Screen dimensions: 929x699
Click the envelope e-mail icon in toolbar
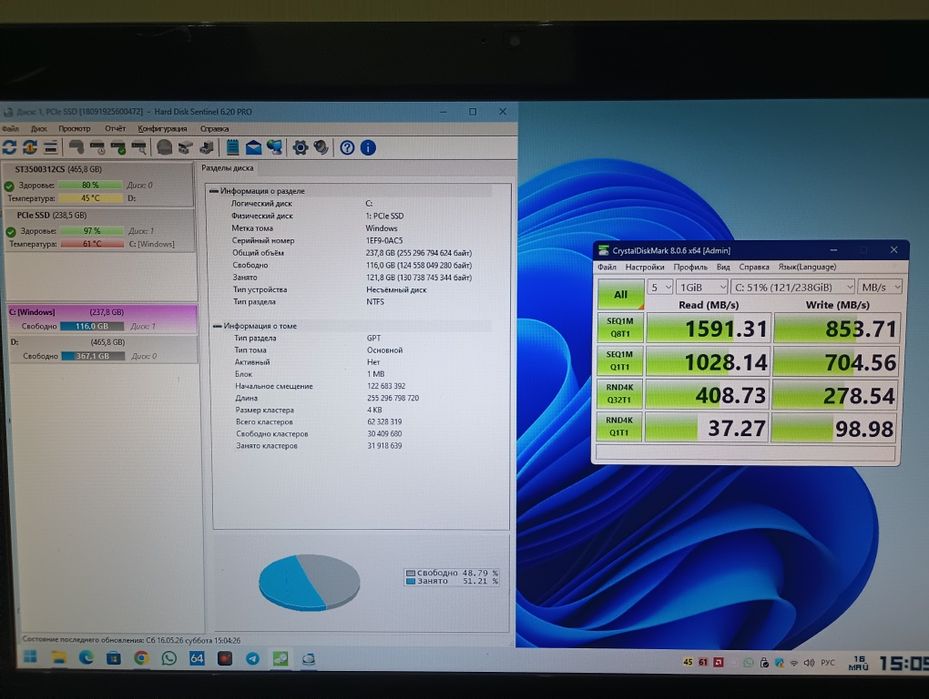tap(254, 148)
